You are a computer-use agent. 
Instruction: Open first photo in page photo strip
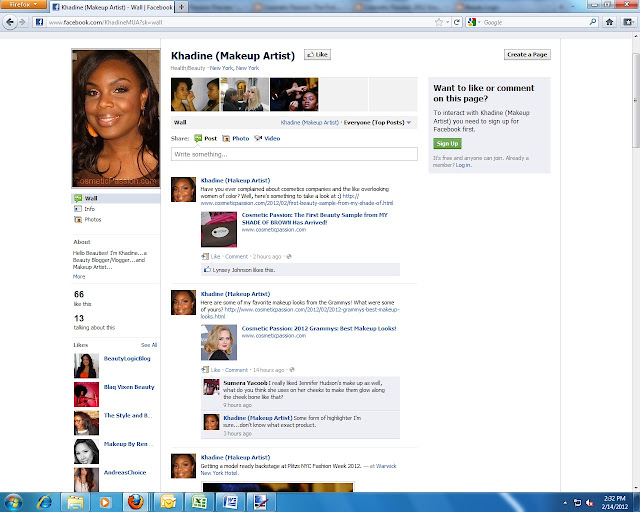click(195, 94)
